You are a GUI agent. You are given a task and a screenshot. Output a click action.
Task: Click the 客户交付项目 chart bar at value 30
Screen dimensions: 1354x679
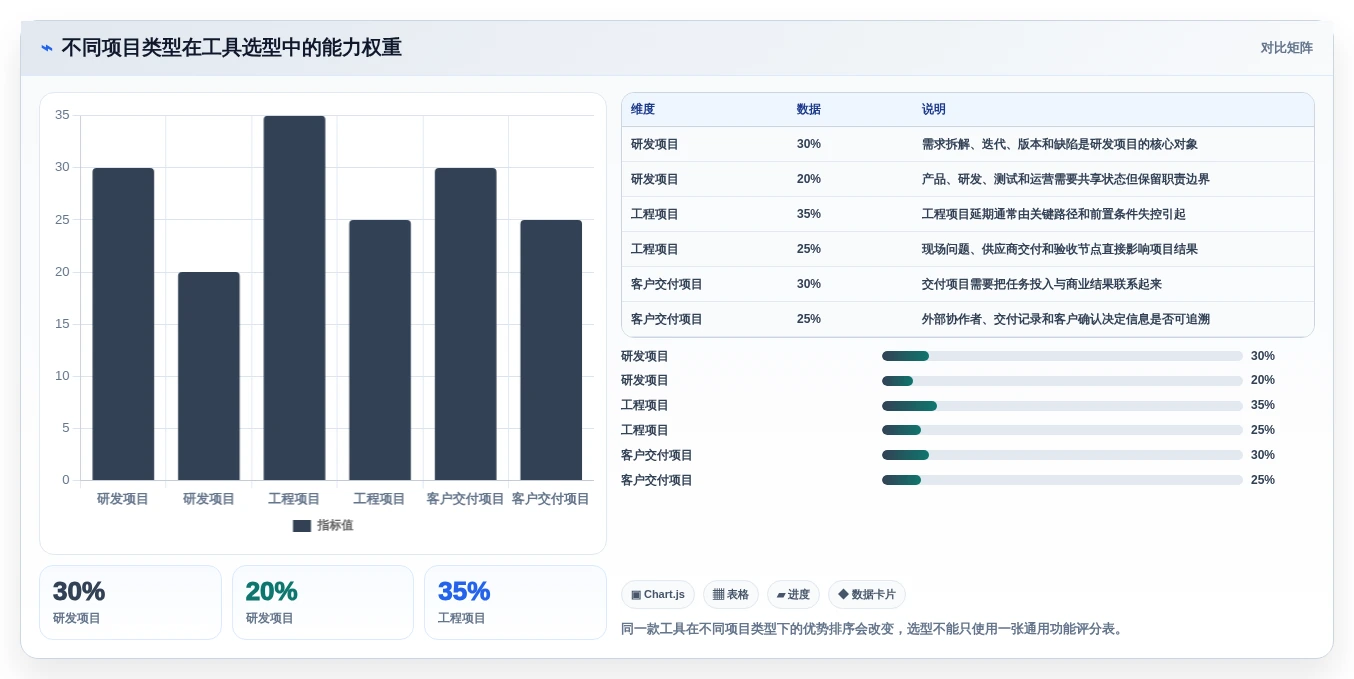[x=465, y=324]
